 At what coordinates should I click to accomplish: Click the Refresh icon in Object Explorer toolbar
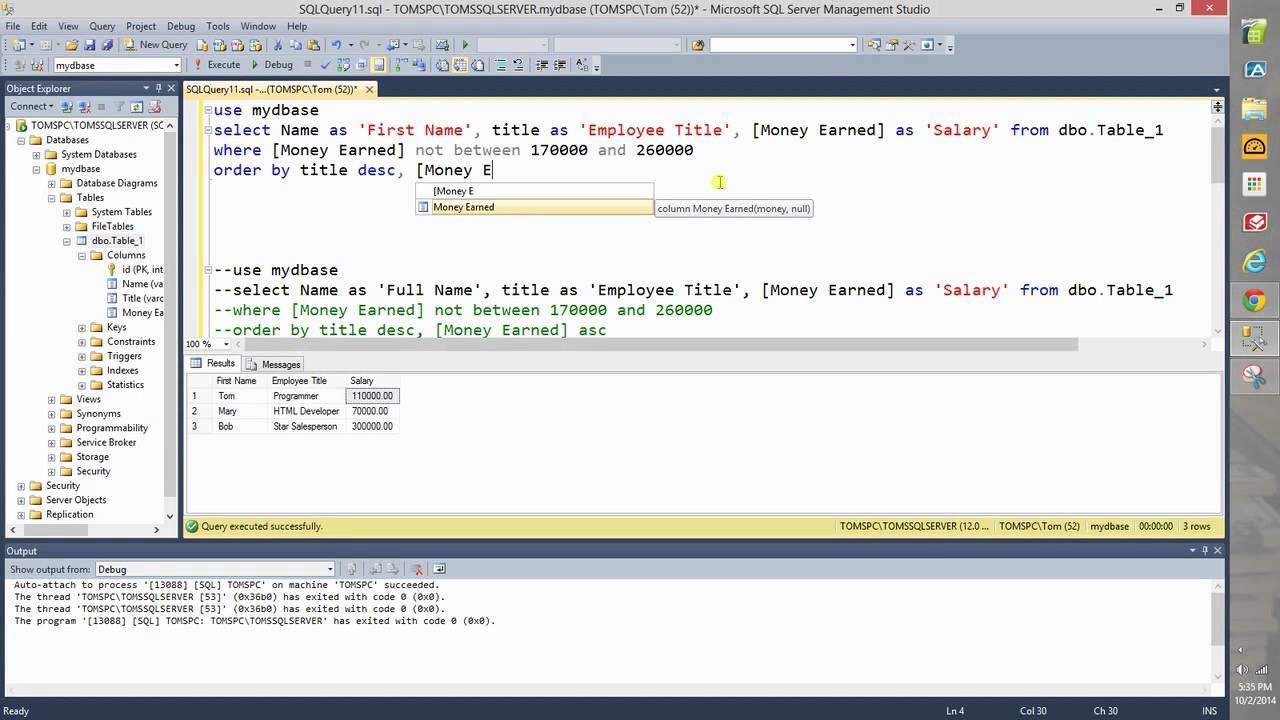pyautogui.click(x=138, y=106)
